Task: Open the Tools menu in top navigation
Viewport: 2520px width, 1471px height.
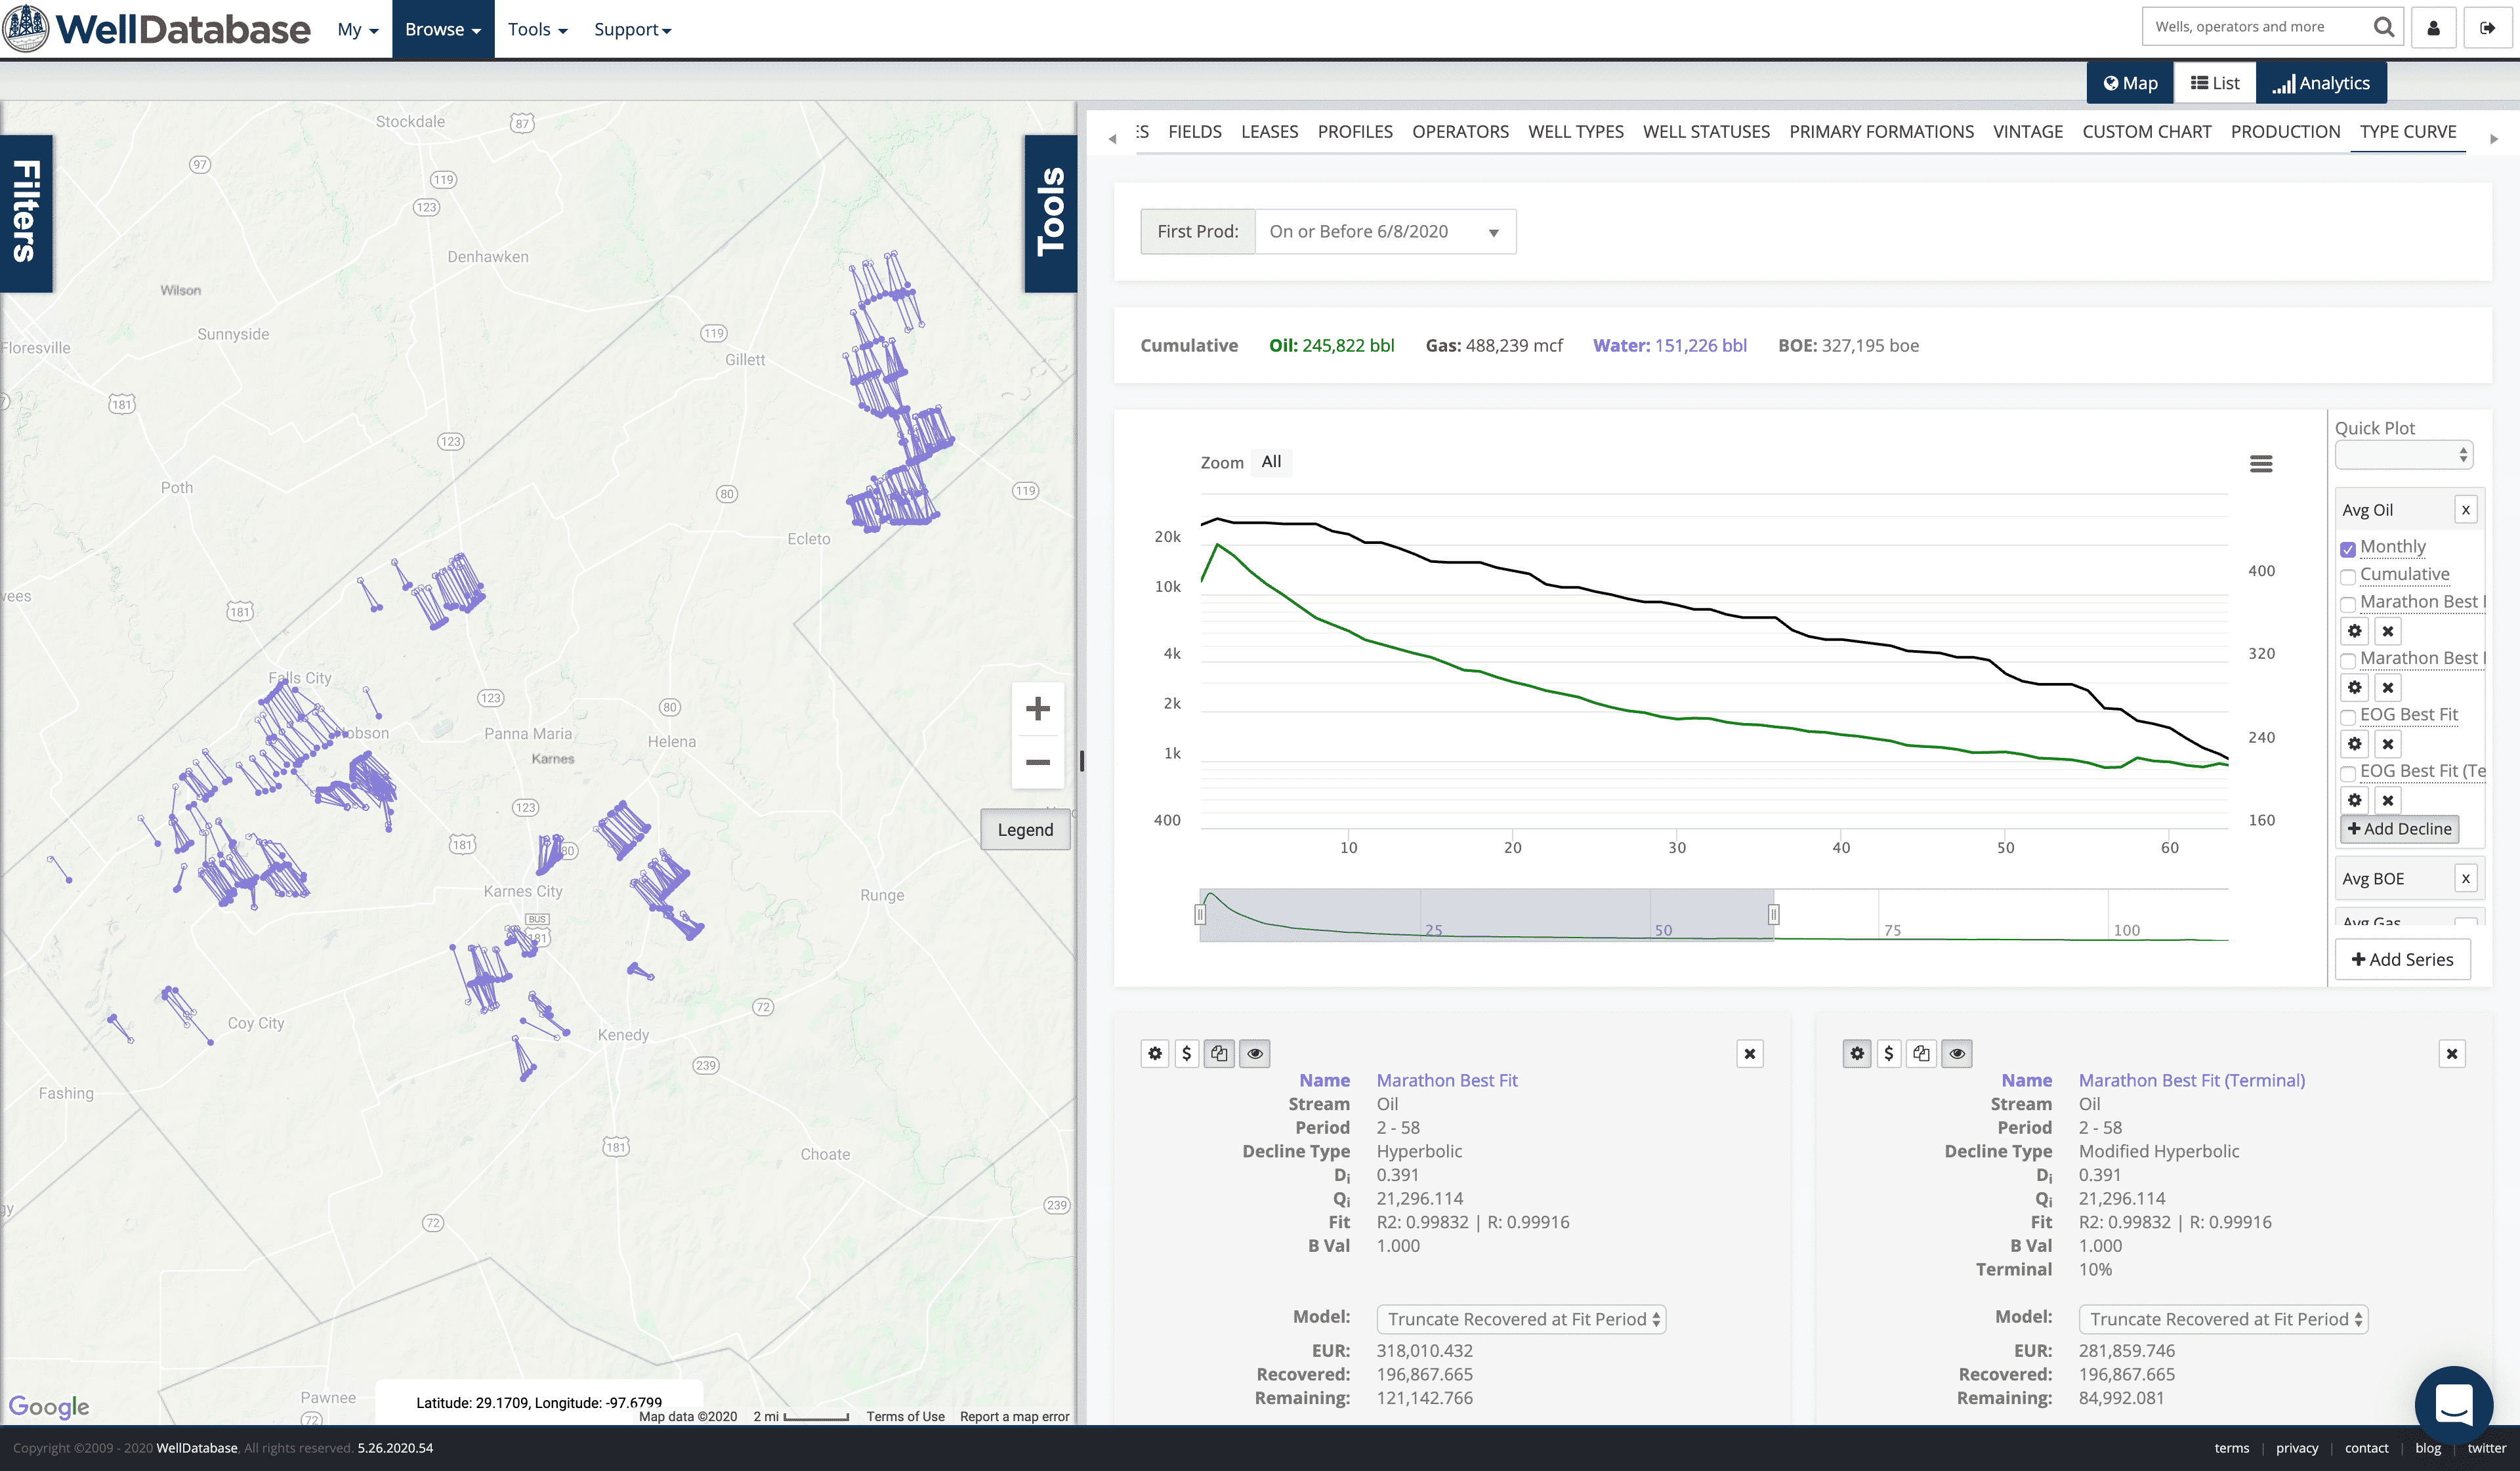Action: (x=537, y=29)
